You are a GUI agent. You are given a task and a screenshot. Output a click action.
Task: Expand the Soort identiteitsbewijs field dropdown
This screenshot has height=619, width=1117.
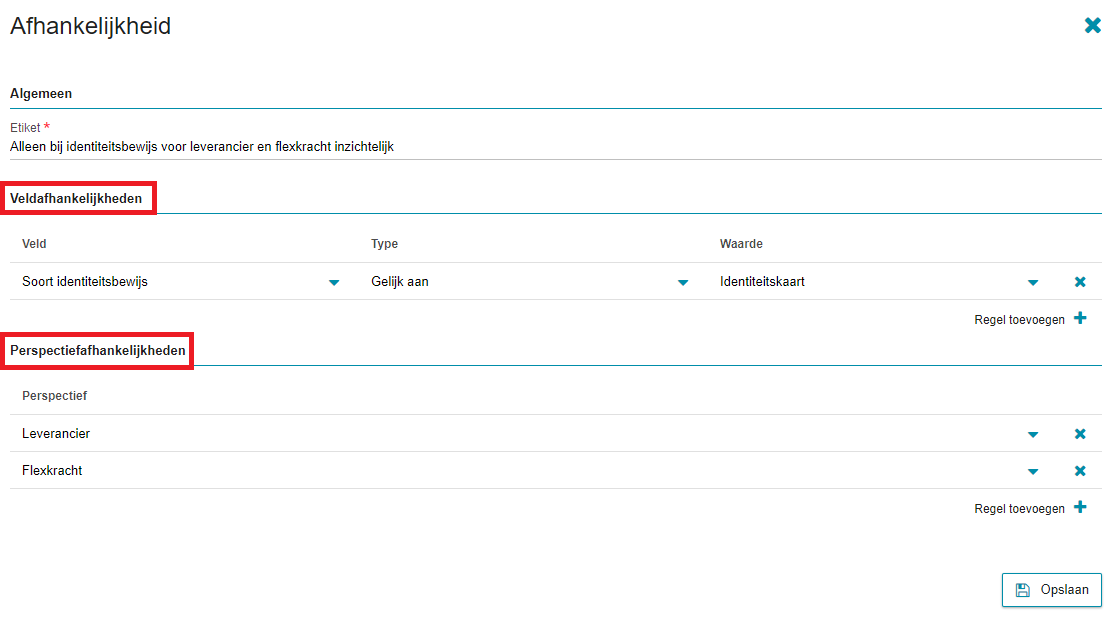click(x=334, y=283)
